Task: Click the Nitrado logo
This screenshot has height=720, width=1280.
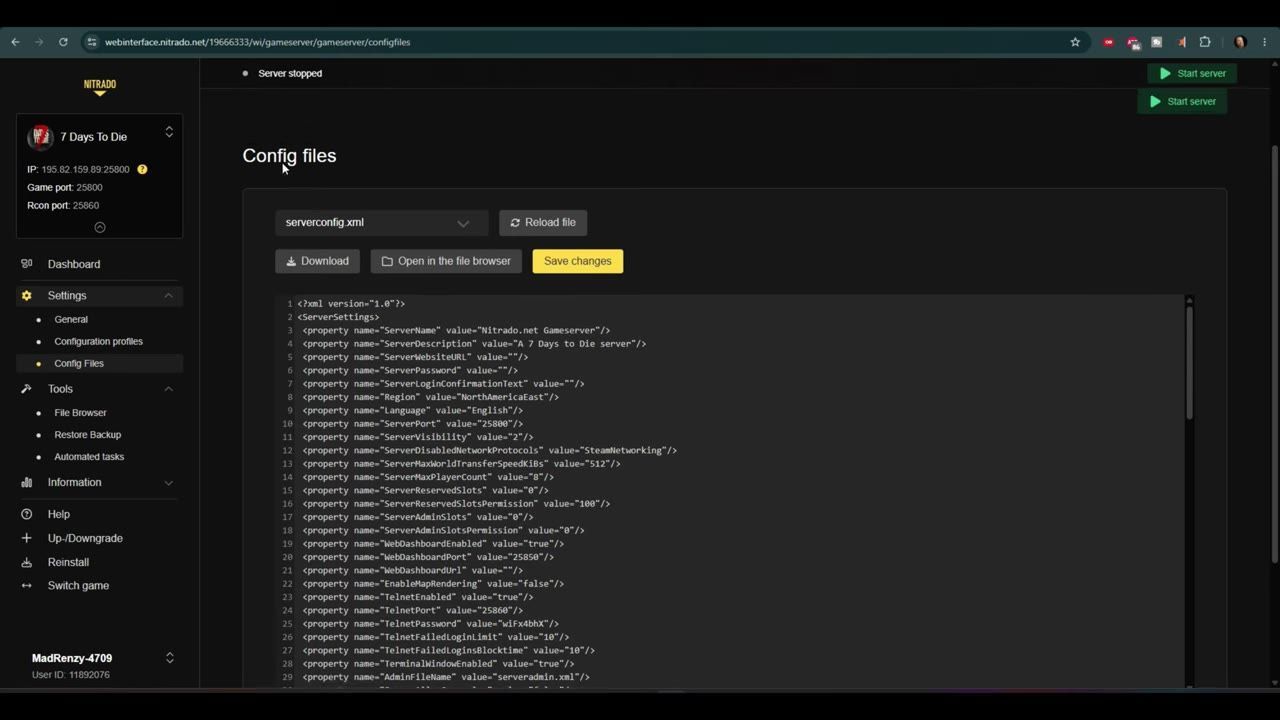Action: coord(100,87)
